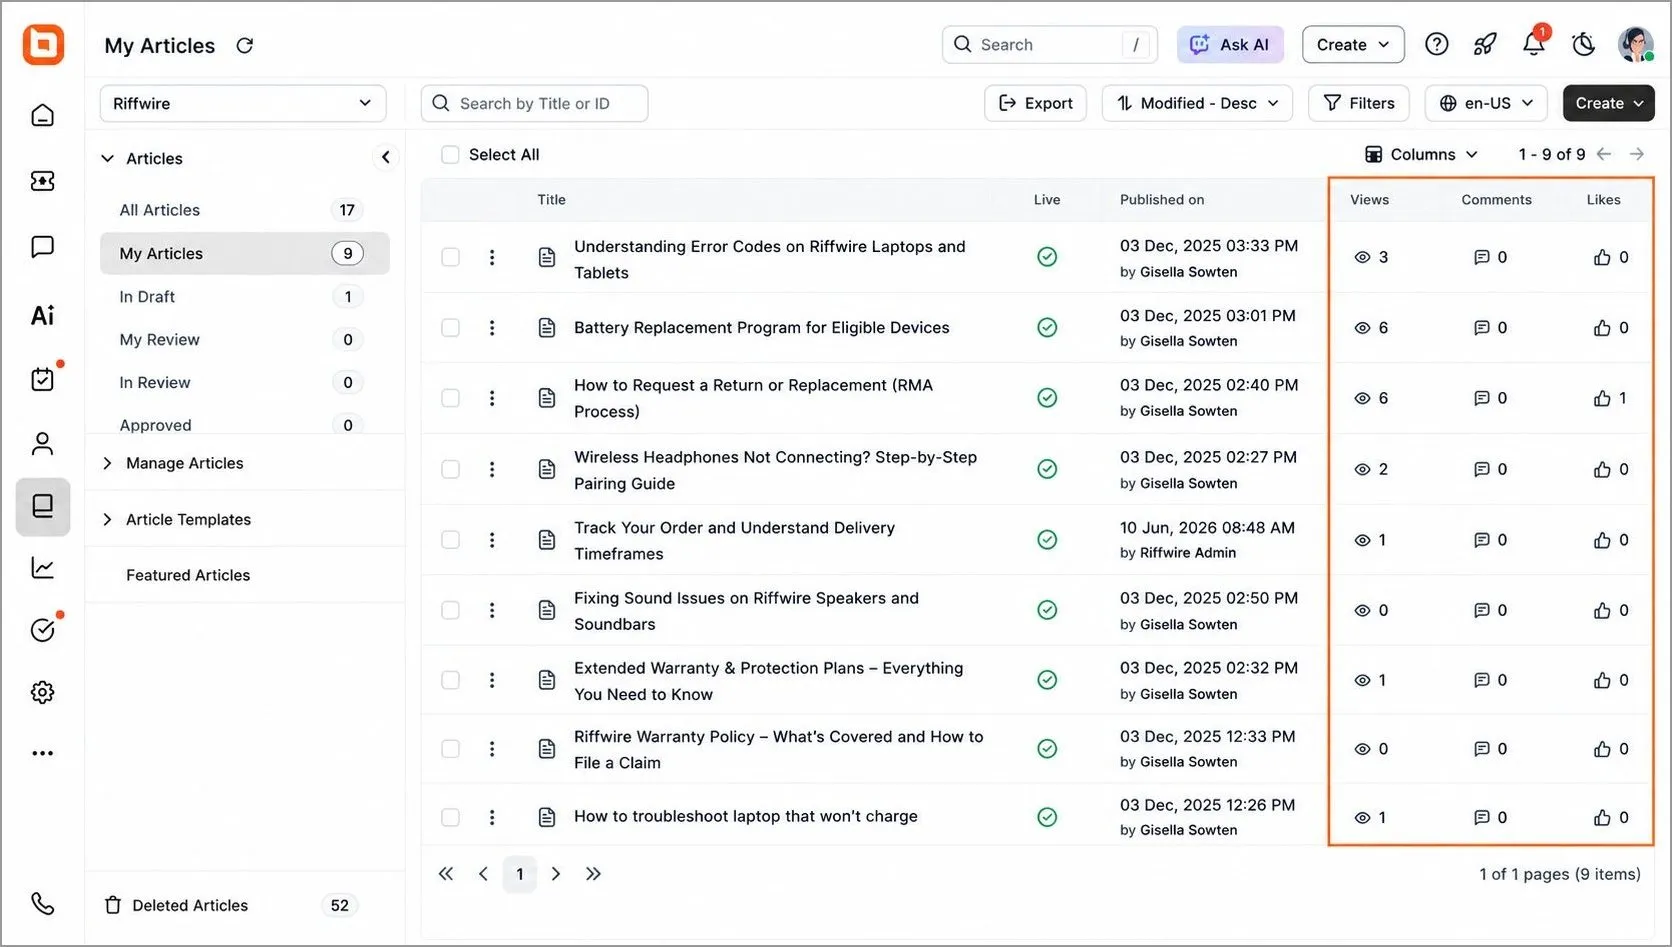Go to next page arrow in top pagination
This screenshot has height=947, width=1672.
pyautogui.click(x=1637, y=154)
